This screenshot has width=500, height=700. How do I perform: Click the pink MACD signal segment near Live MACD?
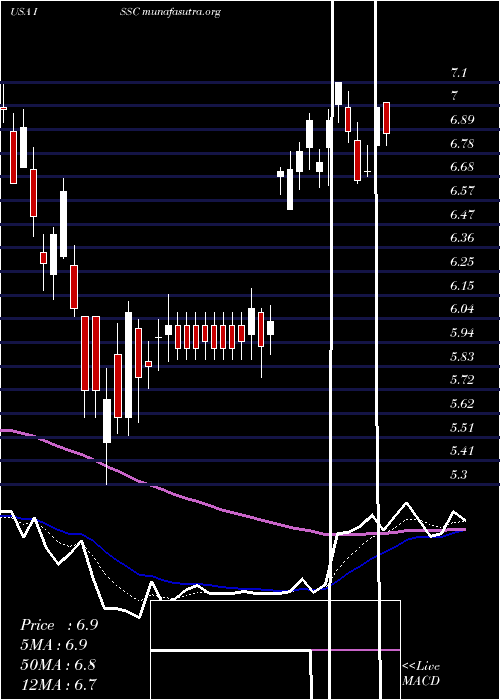point(355,650)
